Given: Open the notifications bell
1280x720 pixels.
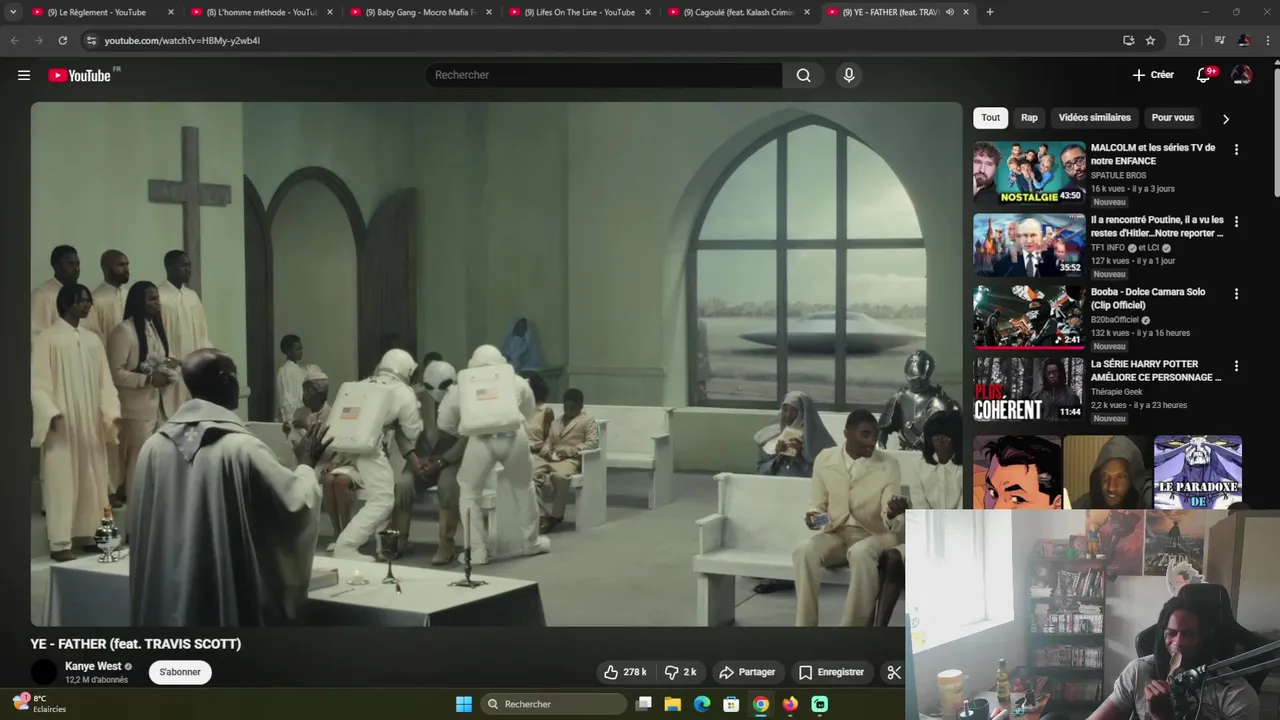Looking at the screenshot, I should click(1204, 75).
